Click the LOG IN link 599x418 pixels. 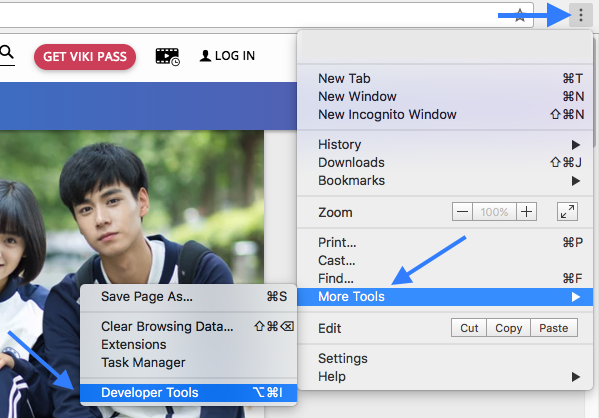coord(227,56)
